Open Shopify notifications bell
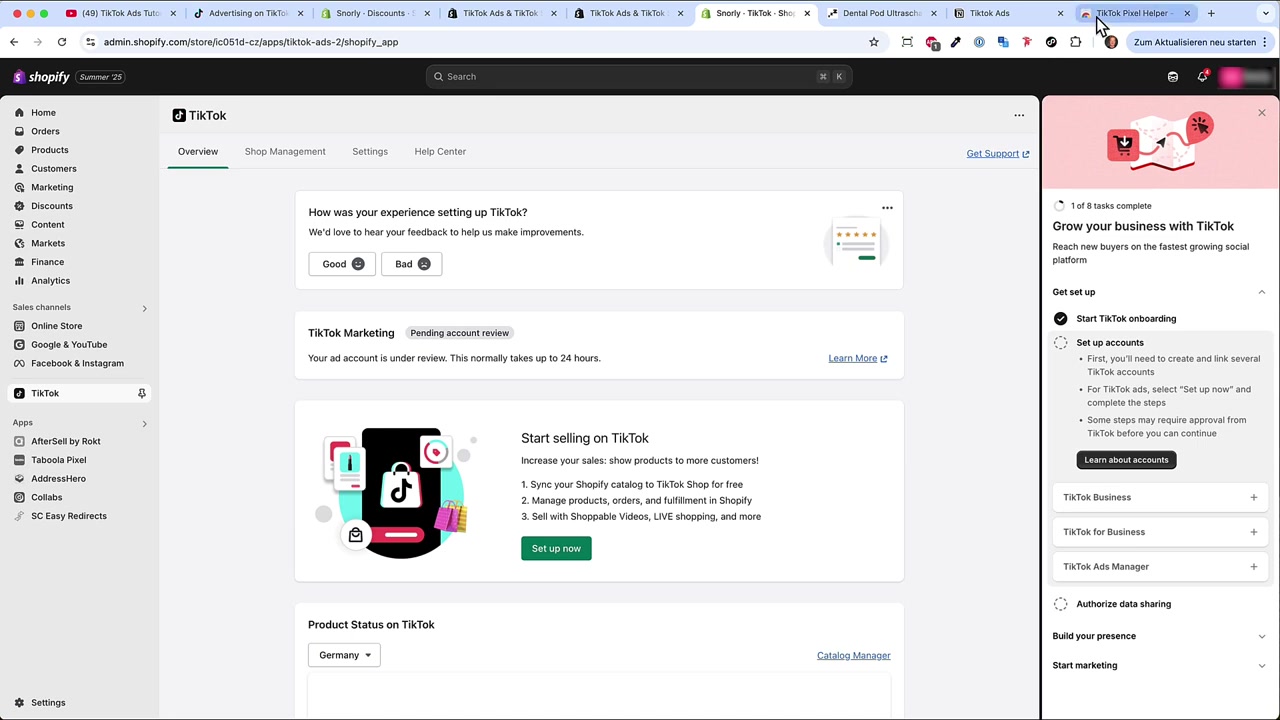The image size is (1280, 720). 1202,77
